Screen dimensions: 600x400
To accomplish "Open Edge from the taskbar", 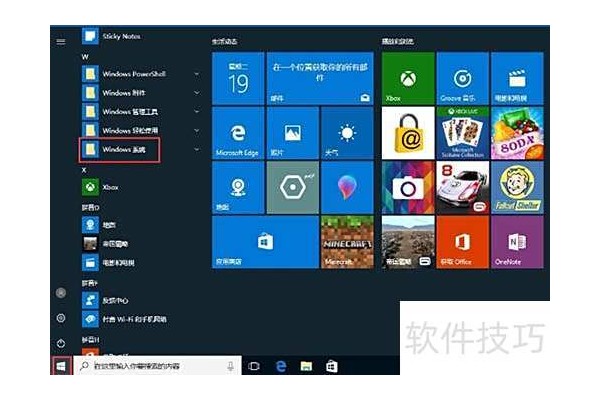I will pyautogui.click(x=281, y=366).
